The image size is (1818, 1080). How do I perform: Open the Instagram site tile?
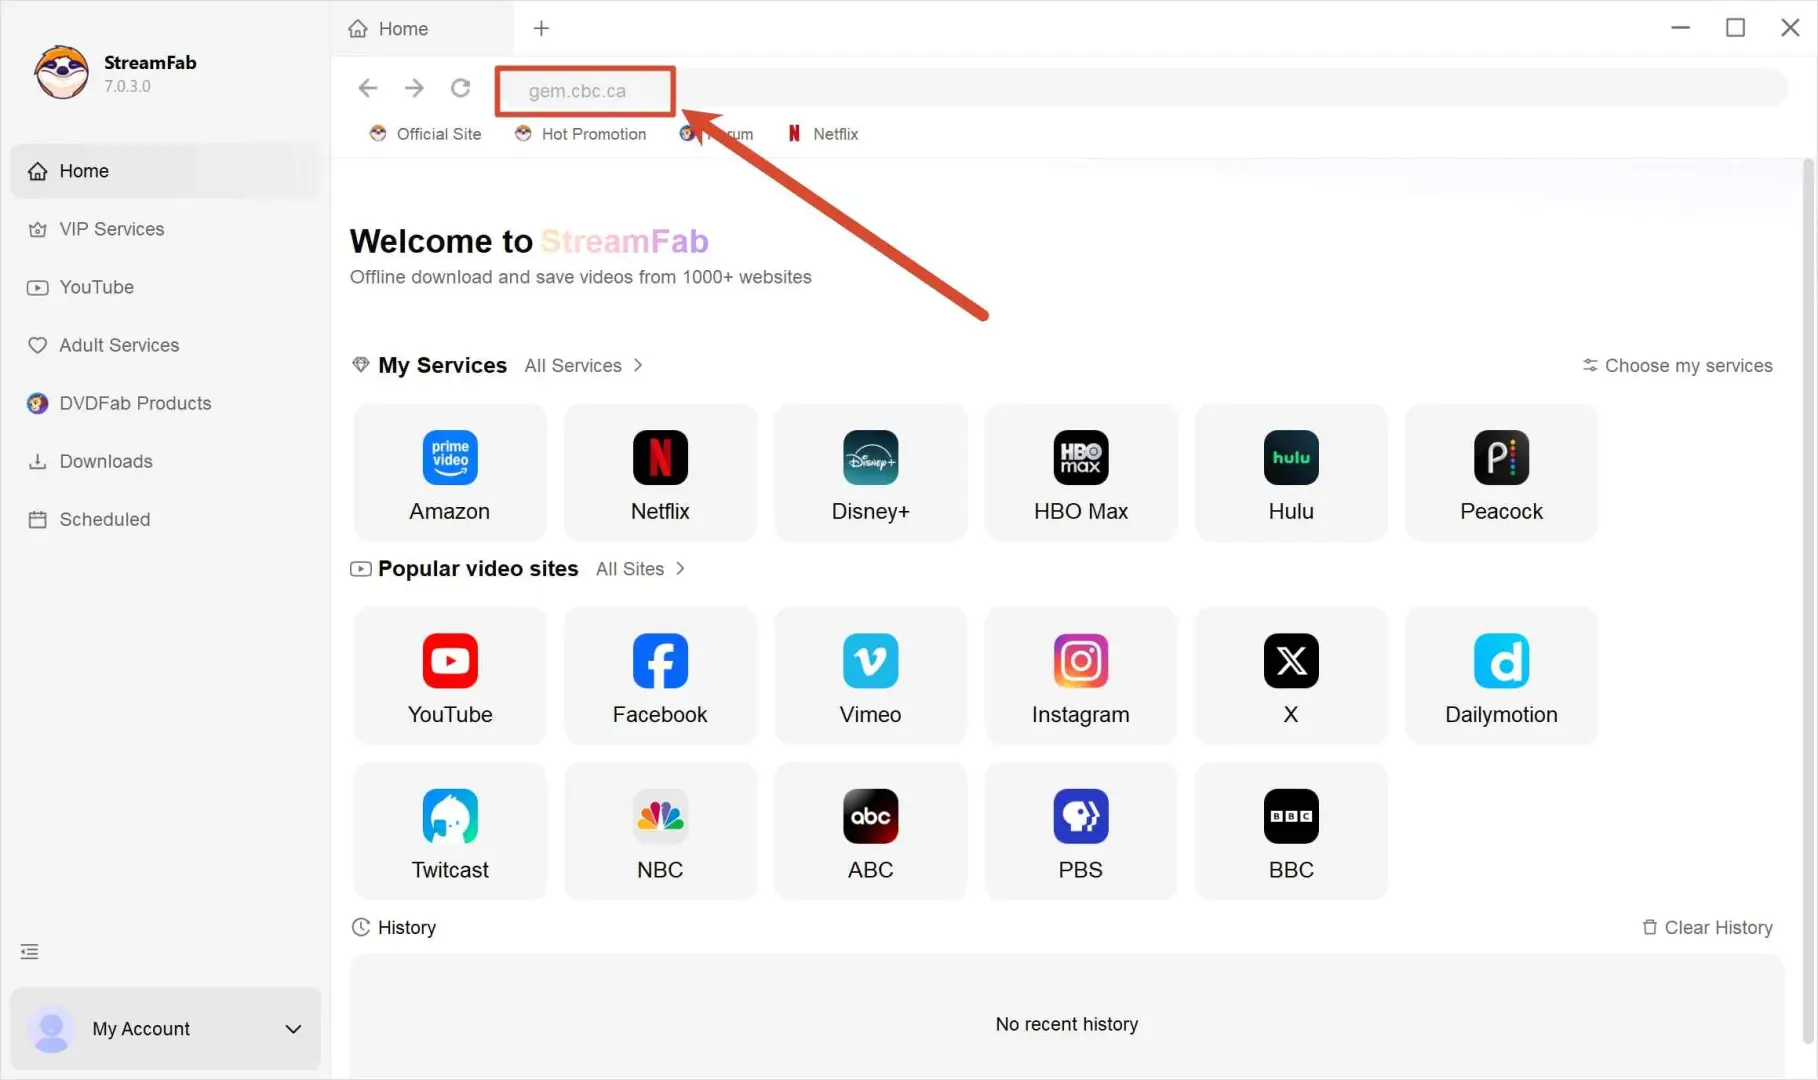tap(1080, 676)
